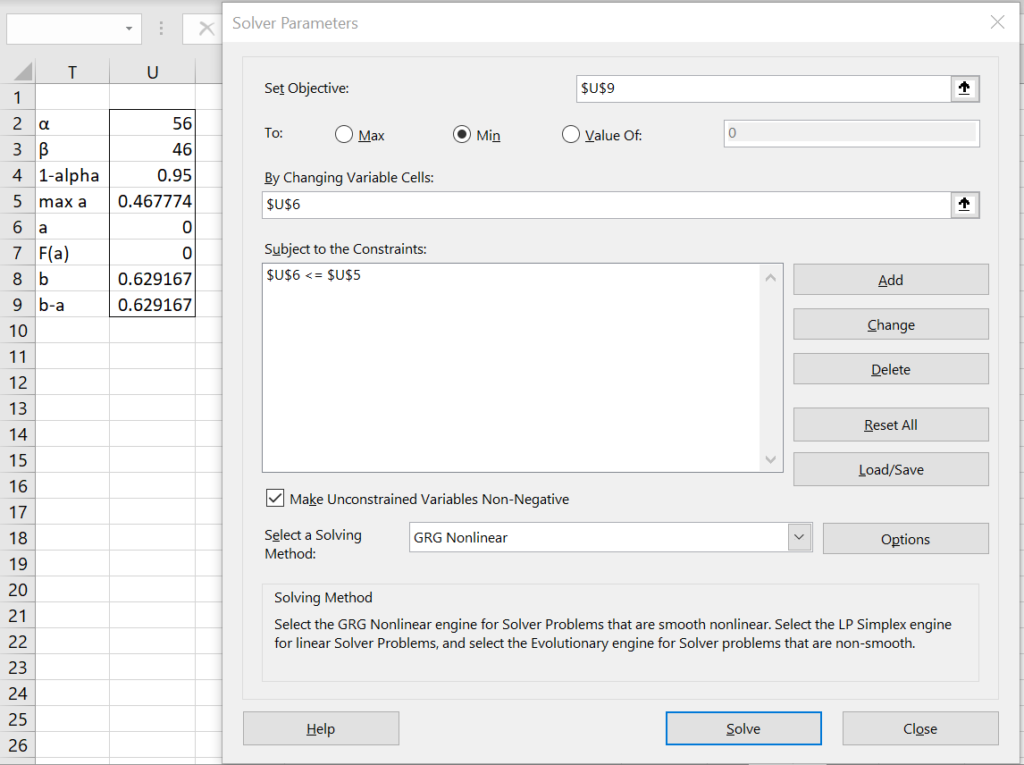1024x765 pixels.
Task: Click the Solve button
Action: pos(743,728)
